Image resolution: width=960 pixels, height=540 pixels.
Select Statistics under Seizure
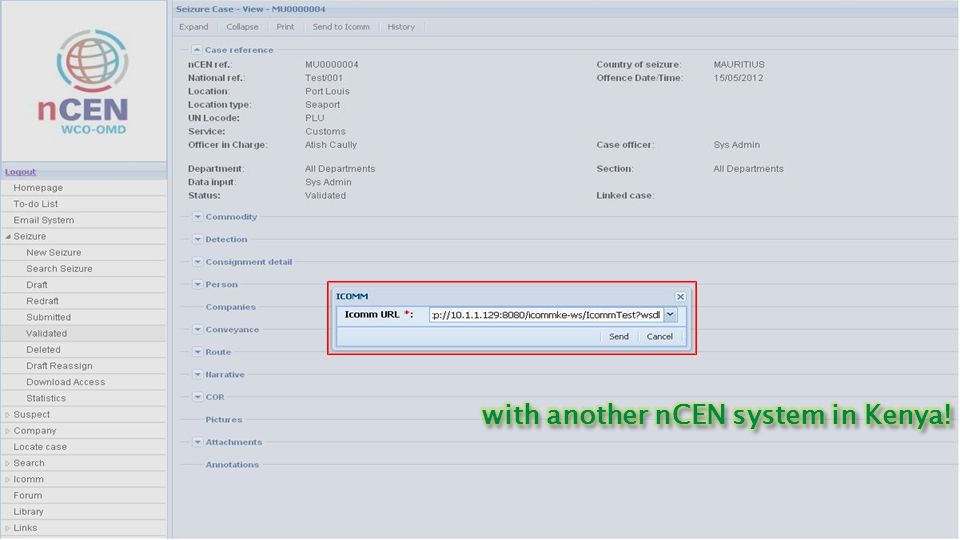click(46, 399)
